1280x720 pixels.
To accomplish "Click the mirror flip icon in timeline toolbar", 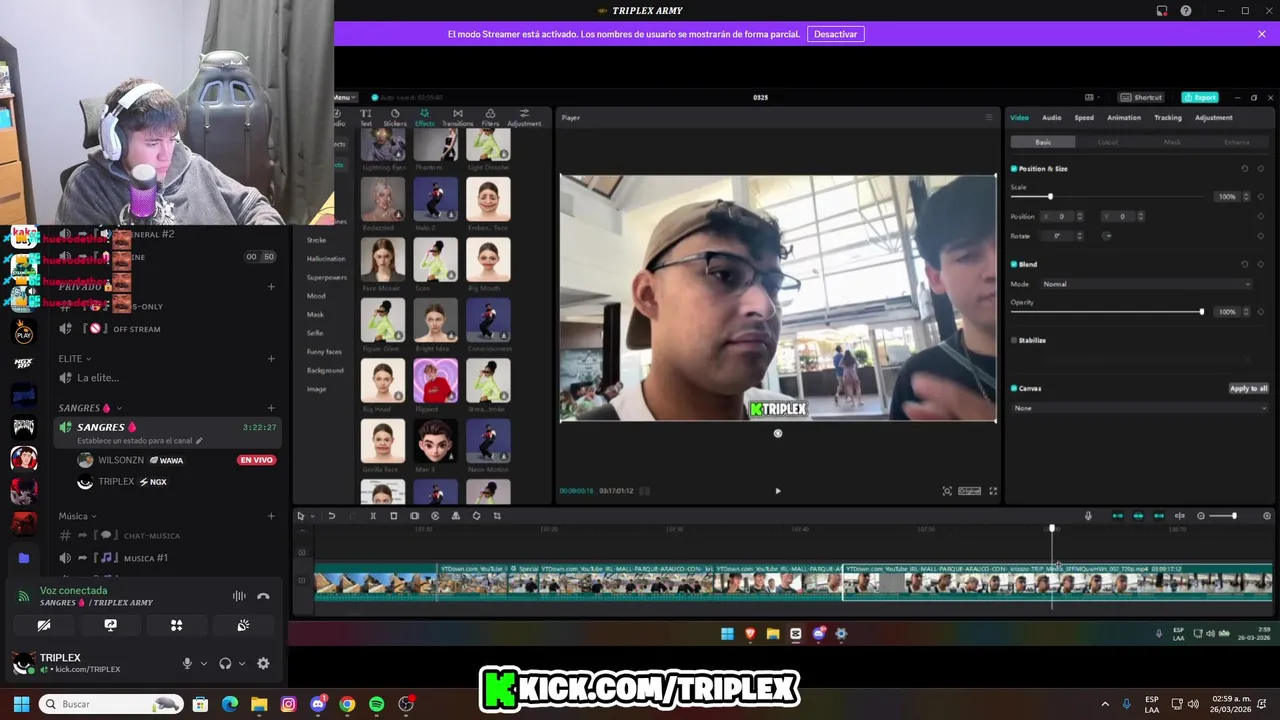I will (x=456, y=516).
